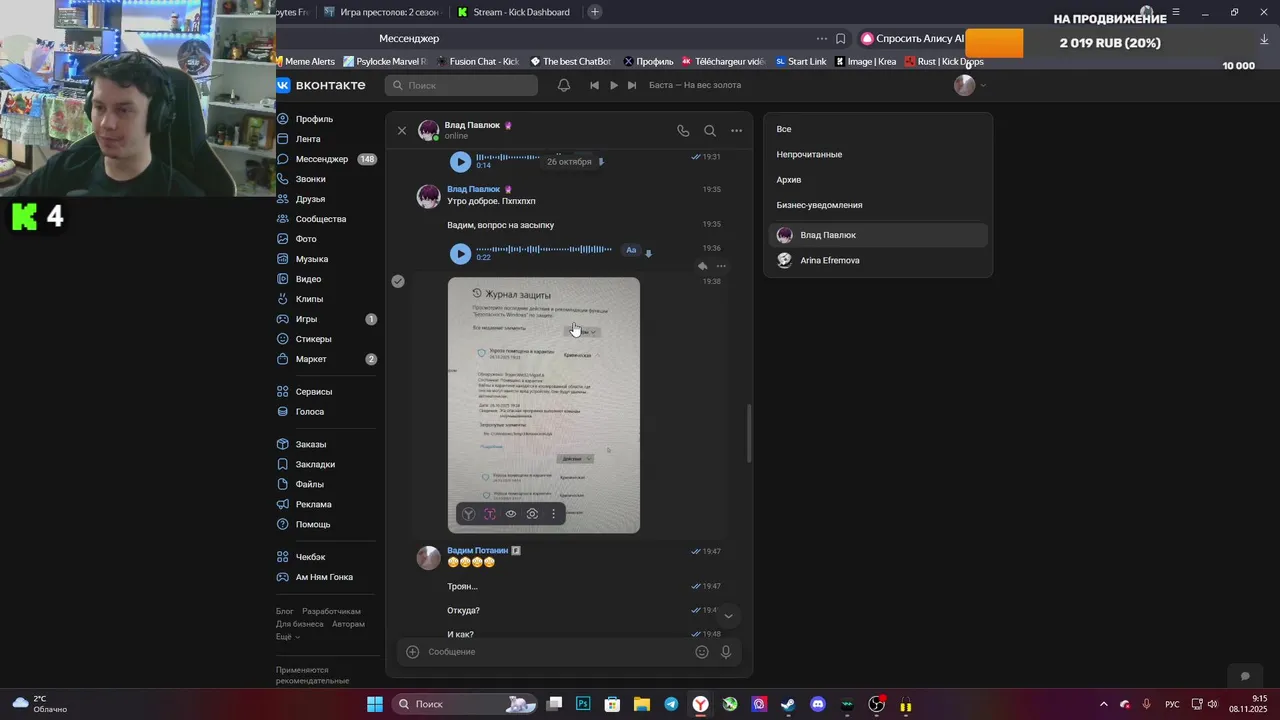The width and height of the screenshot is (1280, 720).
Task: Open Спросить Алису AI button
Action: tap(913, 39)
